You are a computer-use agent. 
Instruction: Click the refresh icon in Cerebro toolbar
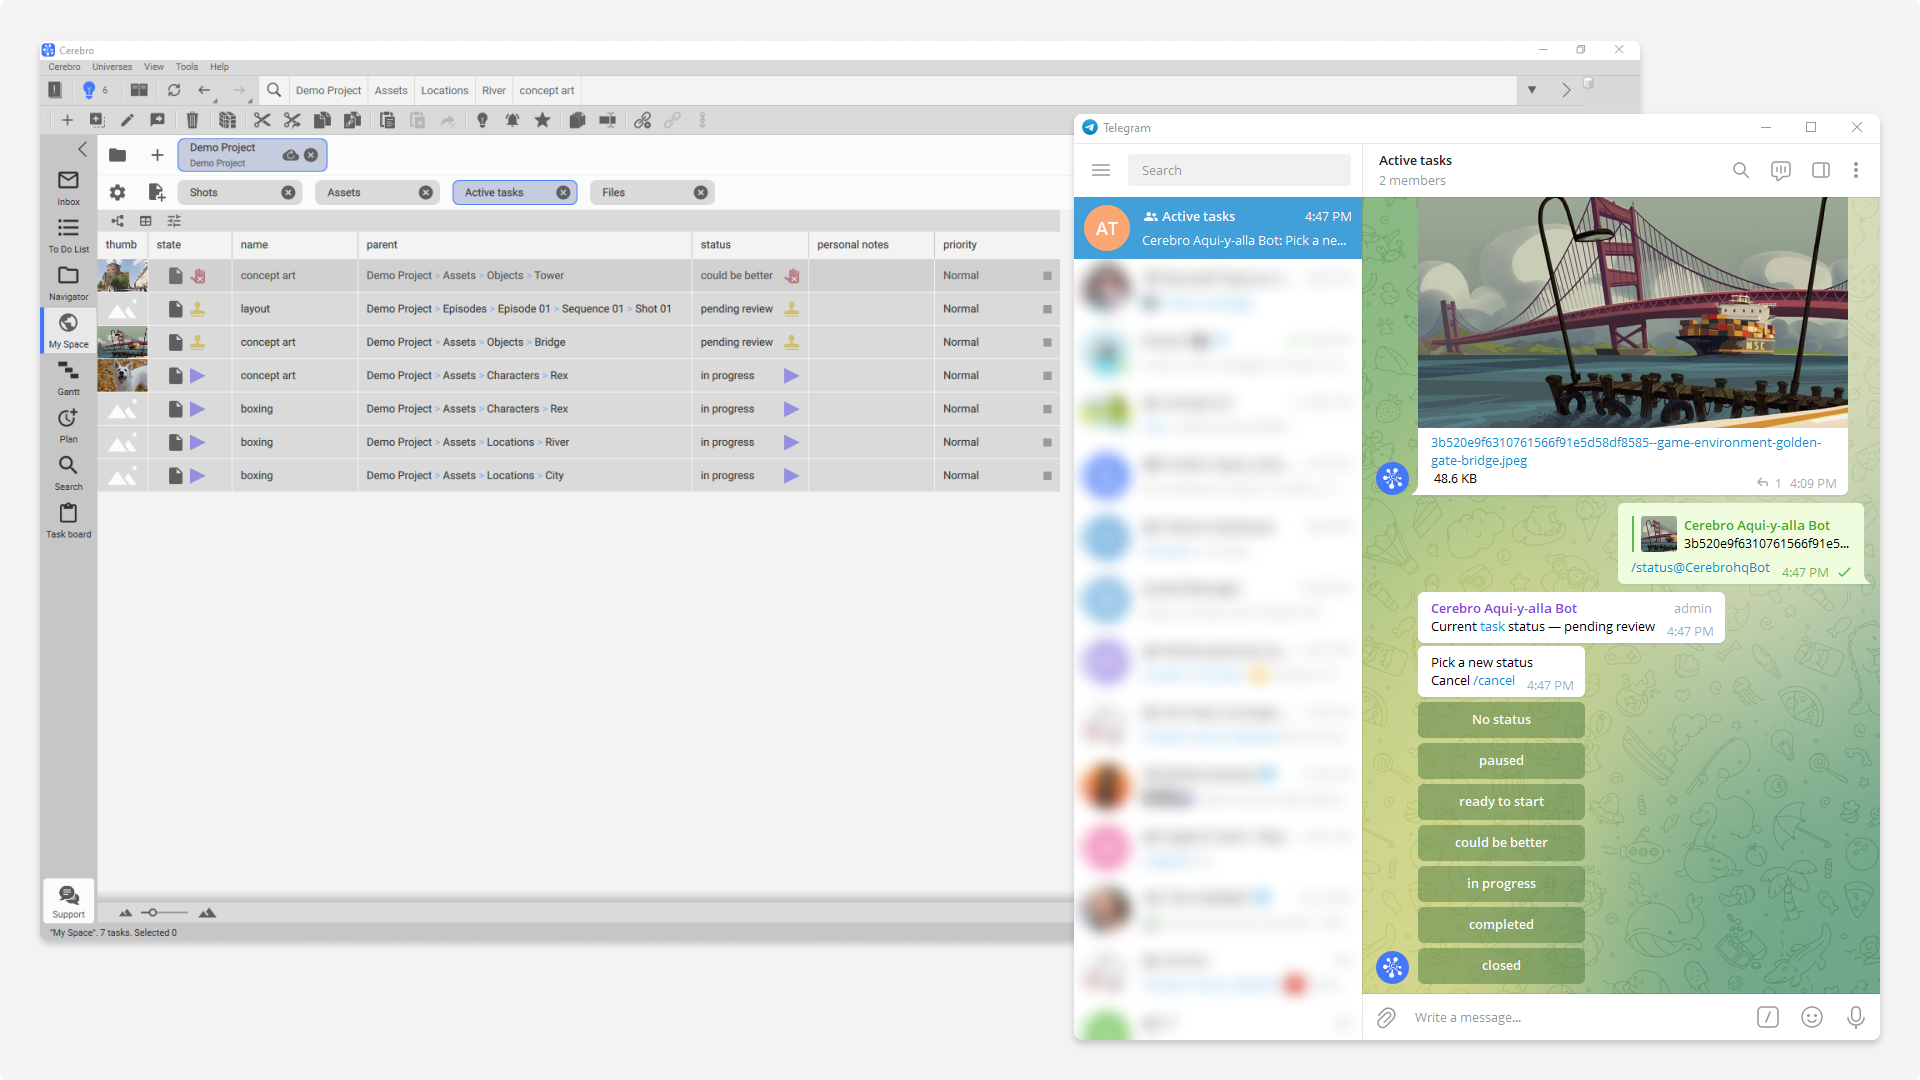coord(174,90)
